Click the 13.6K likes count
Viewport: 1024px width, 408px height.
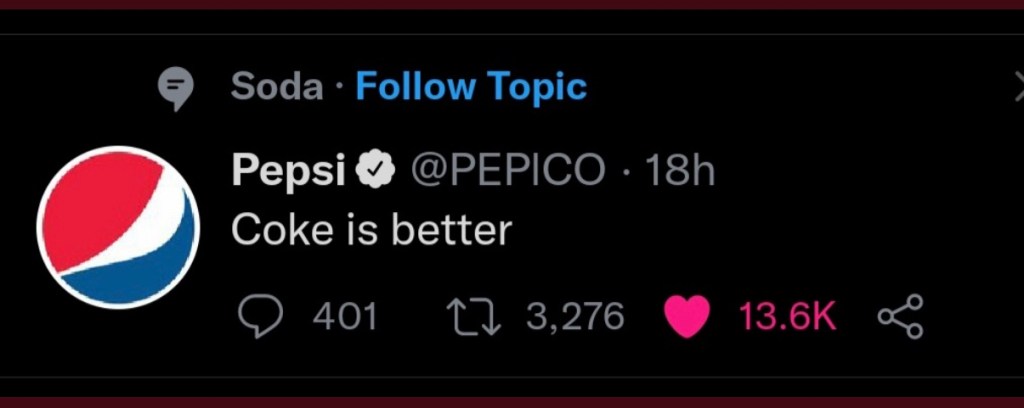pyautogui.click(x=787, y=316)
